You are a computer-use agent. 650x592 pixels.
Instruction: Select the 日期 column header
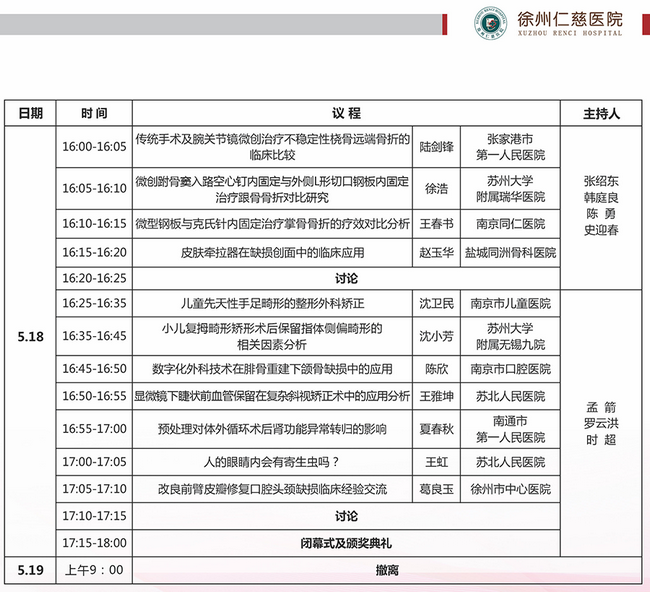[x=30, y=114]
